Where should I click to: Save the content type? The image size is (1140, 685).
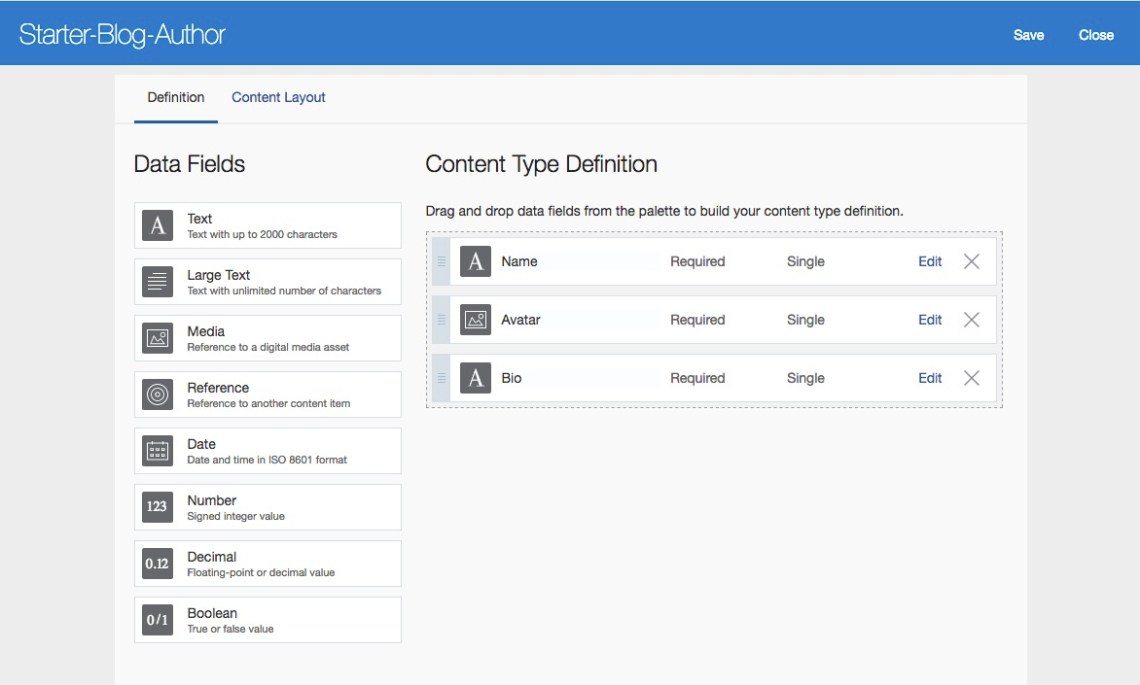(1028, 35)
